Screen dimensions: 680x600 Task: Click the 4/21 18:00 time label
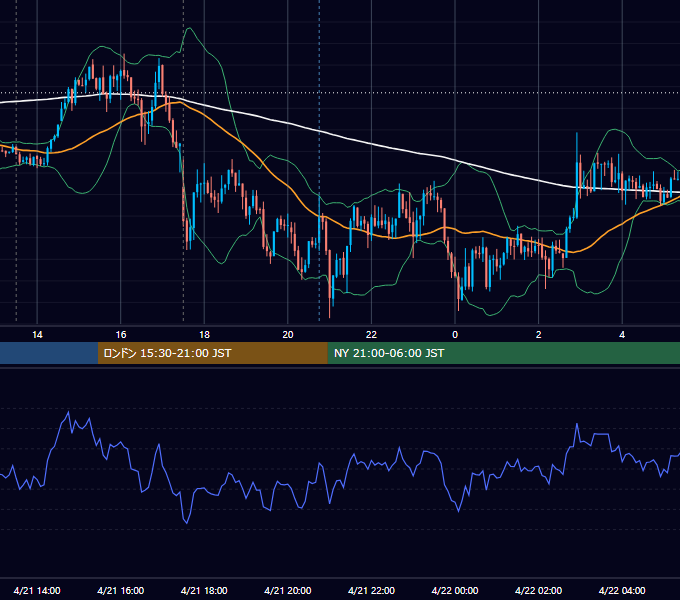coord(204,590)
